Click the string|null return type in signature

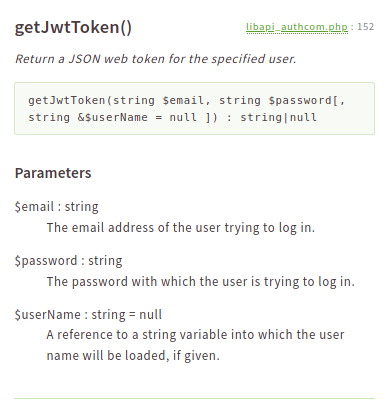click(x=278, y=117)
